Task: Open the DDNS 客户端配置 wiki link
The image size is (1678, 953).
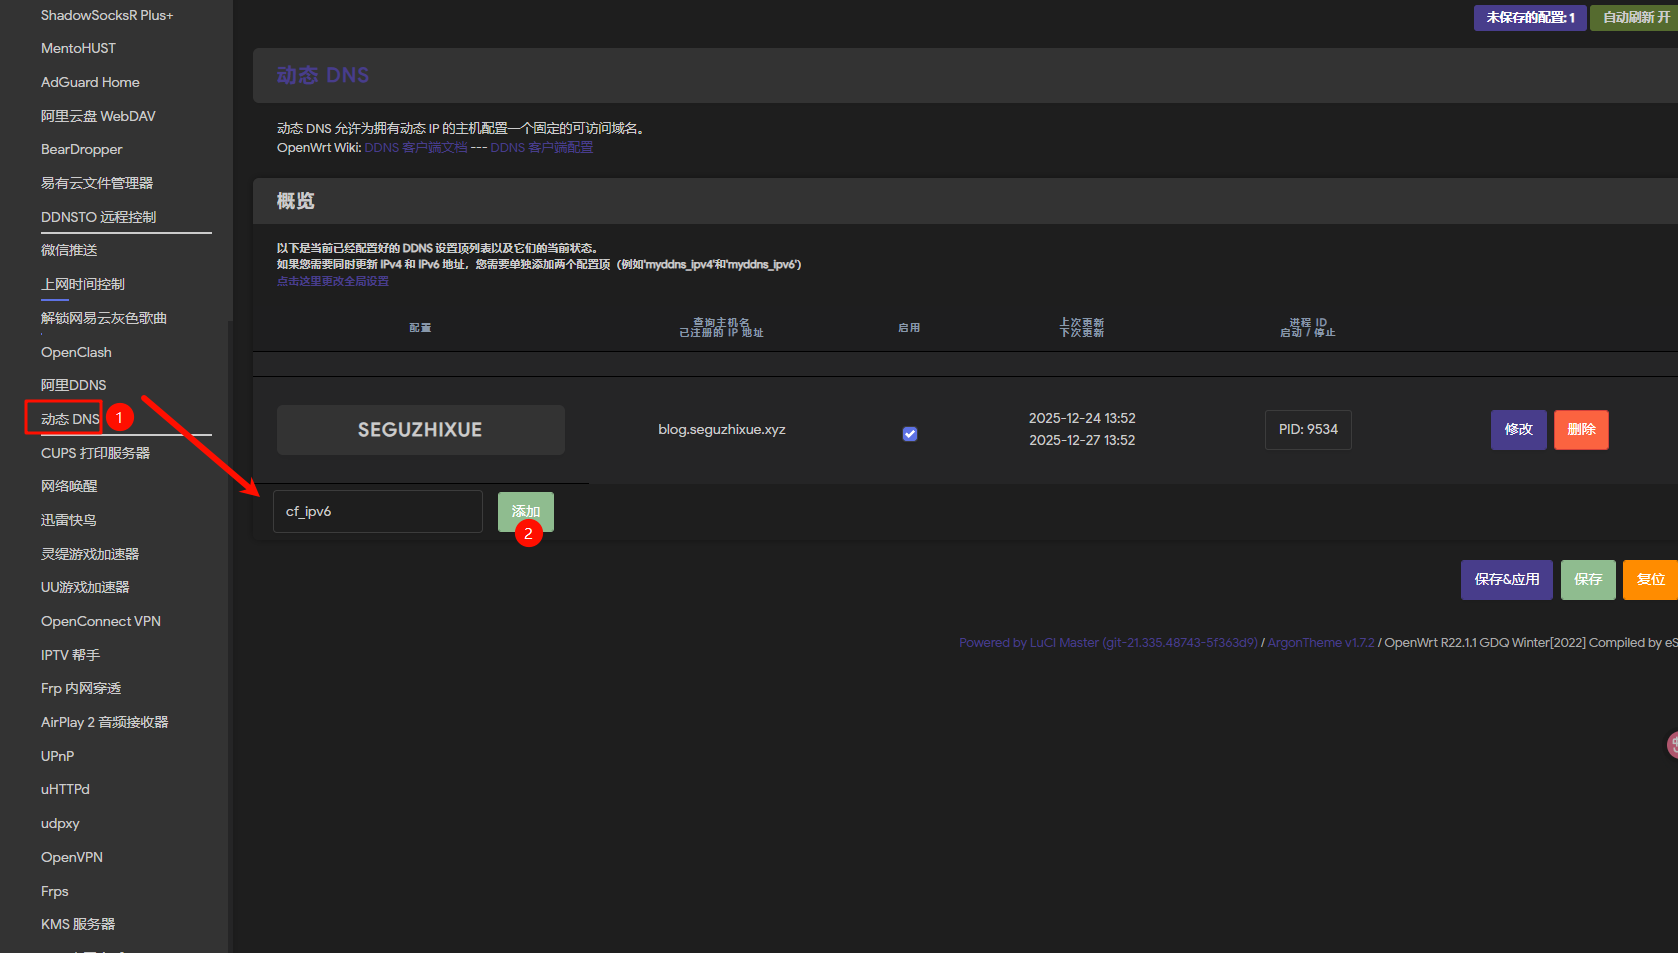Action: [541, 147]
